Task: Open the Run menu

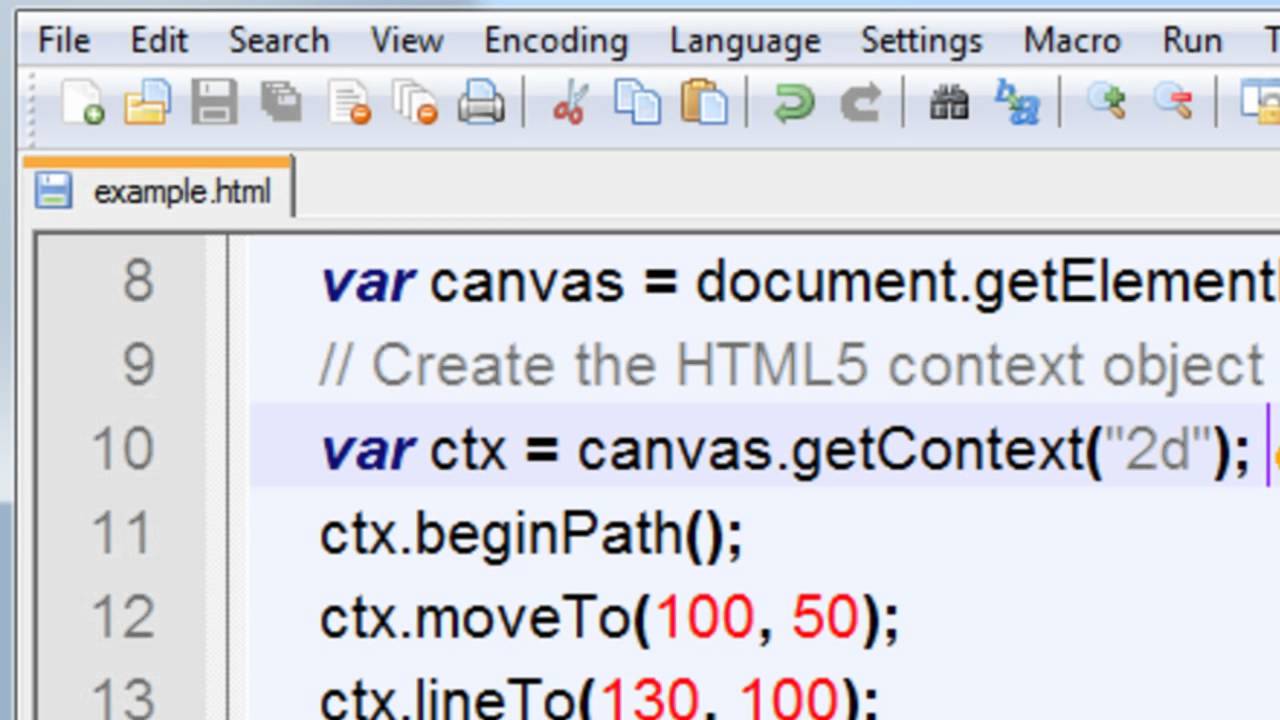Action: click(x=1192, y=40)
